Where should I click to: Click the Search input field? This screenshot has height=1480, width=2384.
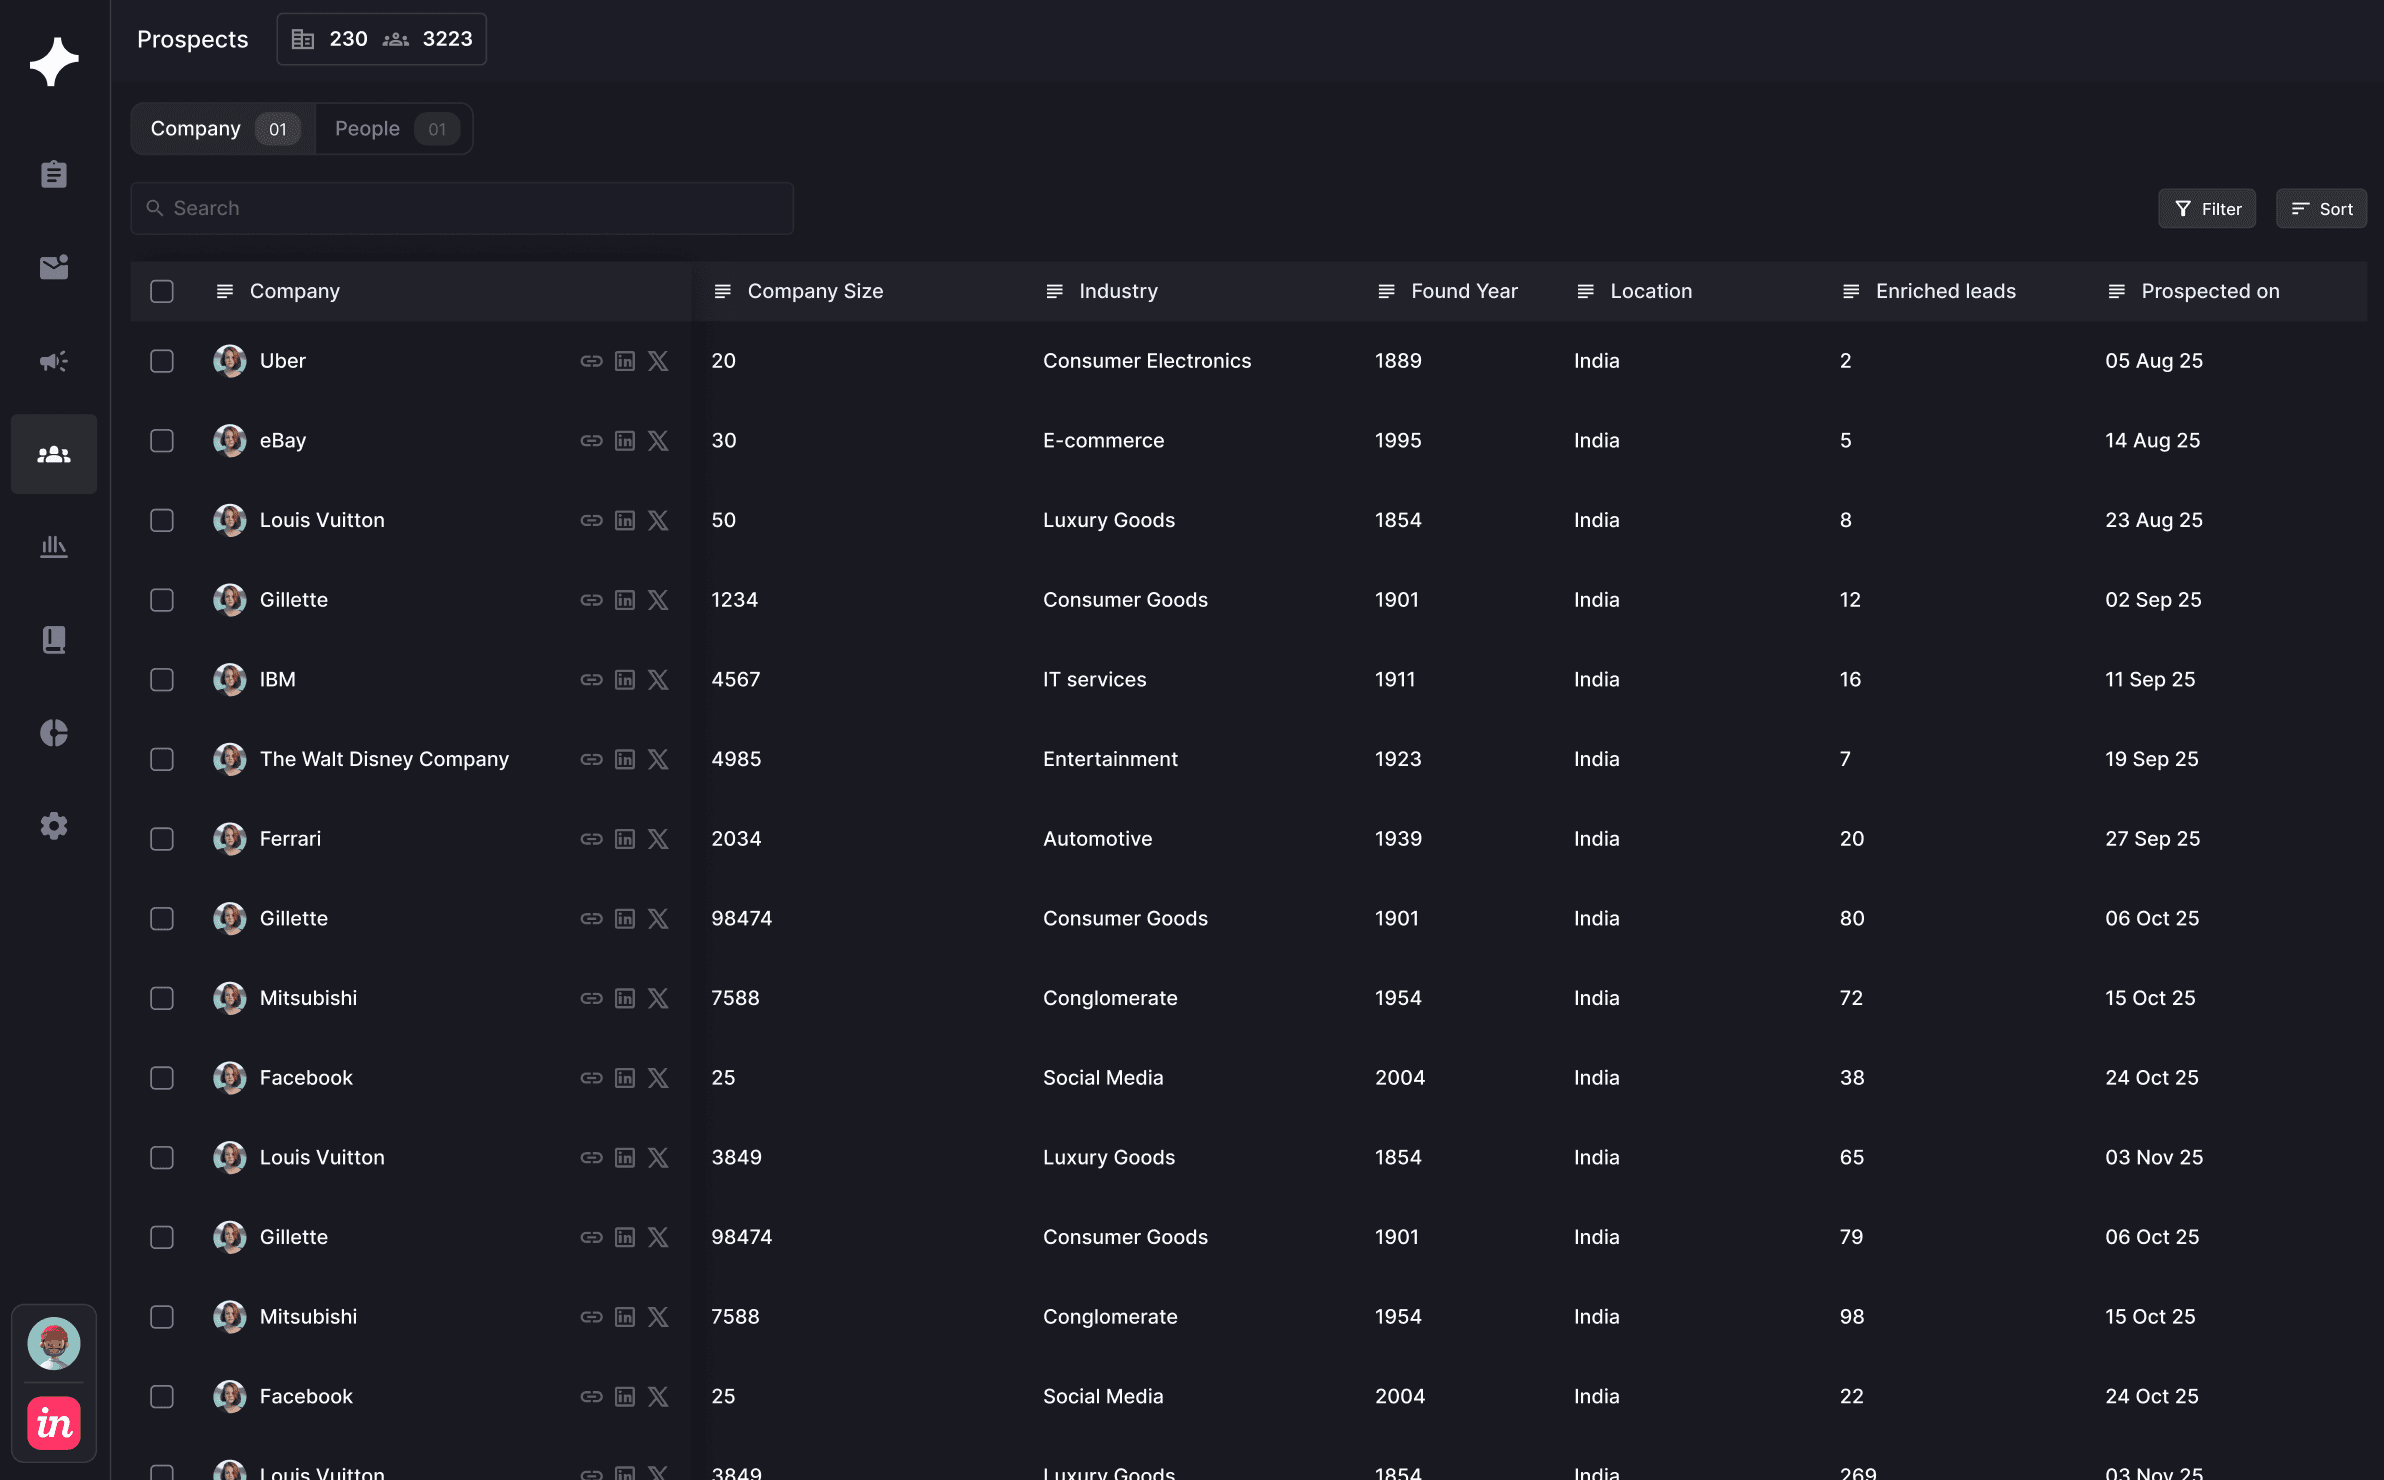click(462, 208)
